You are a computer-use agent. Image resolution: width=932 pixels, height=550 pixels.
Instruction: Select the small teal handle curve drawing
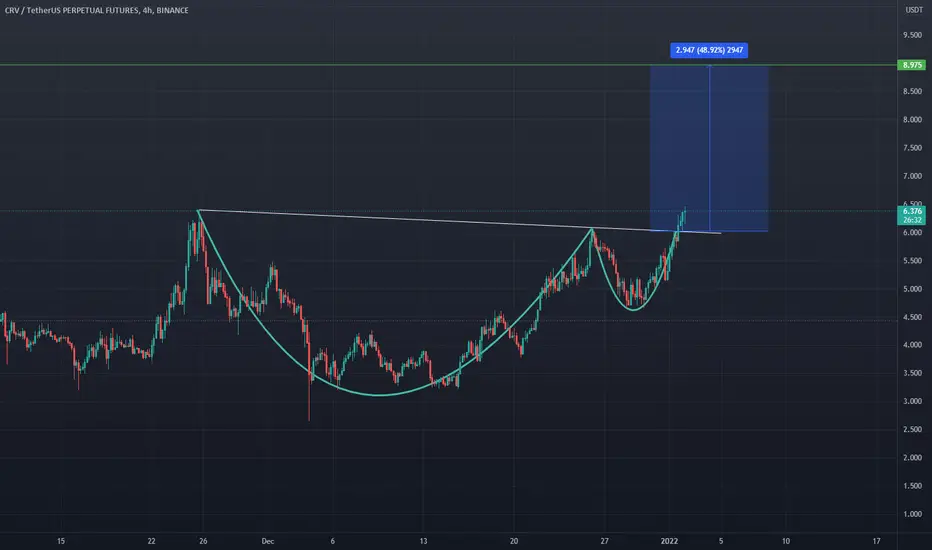[634, 309]
